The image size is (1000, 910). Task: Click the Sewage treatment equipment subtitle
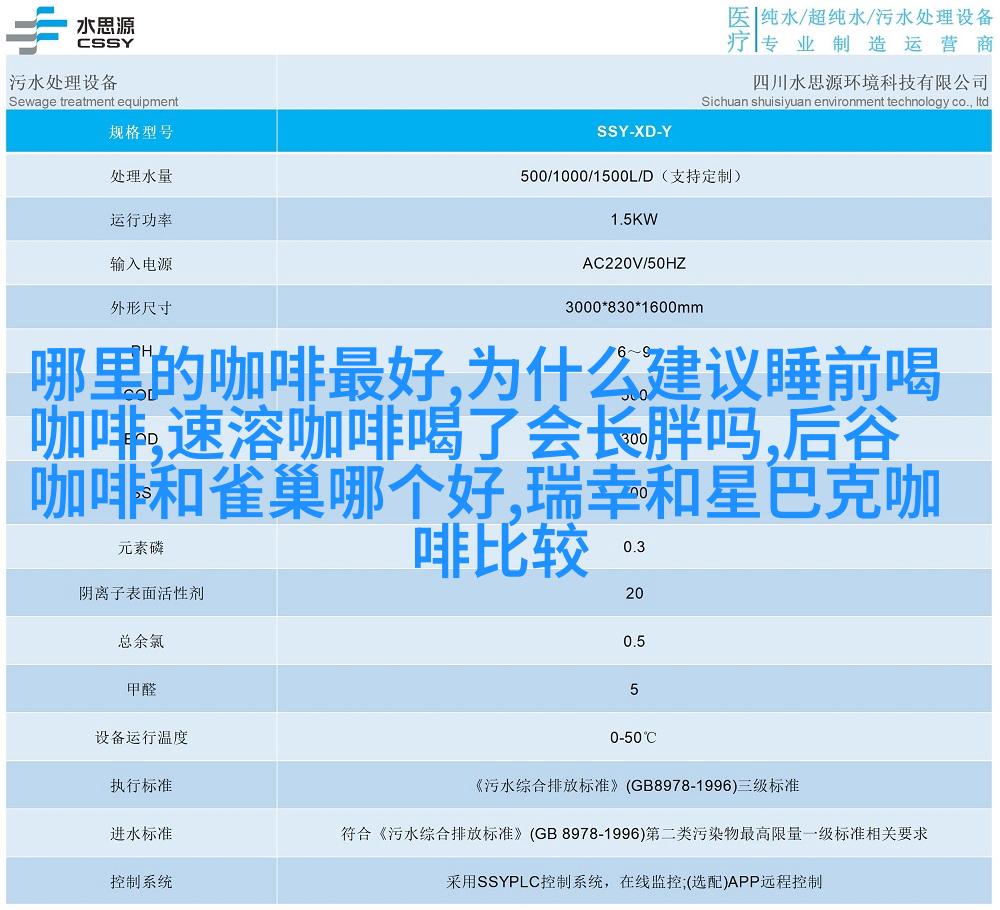tap(93, 101)
